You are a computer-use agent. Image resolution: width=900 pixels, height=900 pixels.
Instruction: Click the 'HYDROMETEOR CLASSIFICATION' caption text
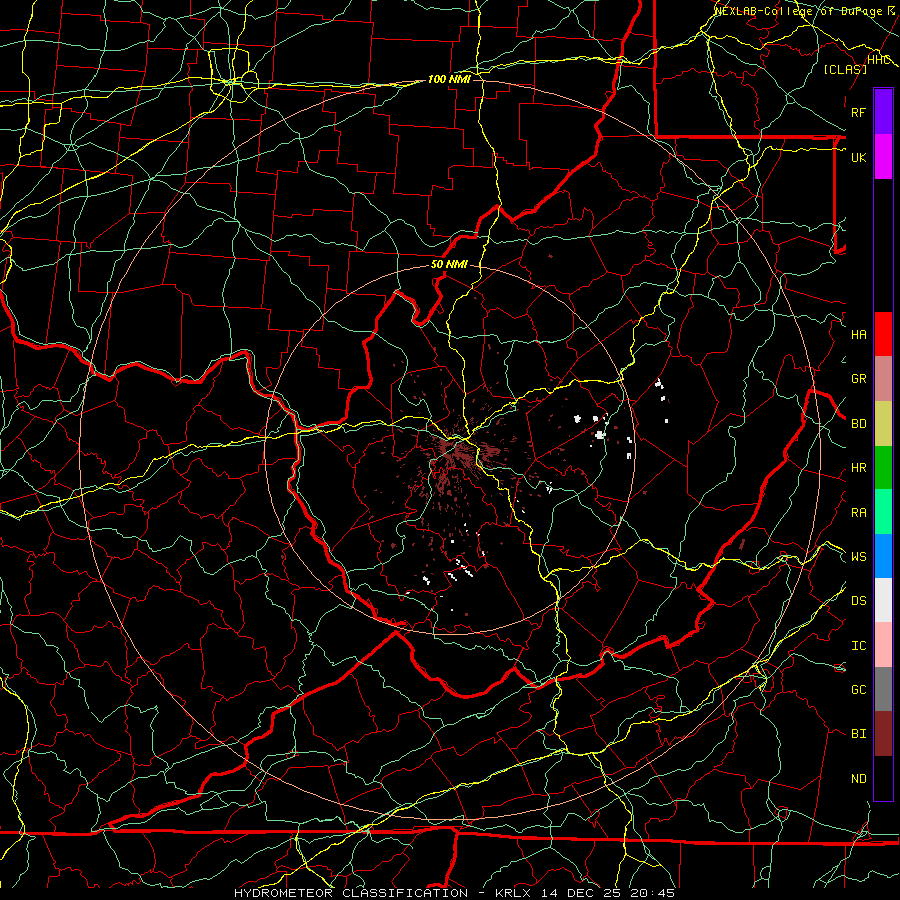(351, 893)
